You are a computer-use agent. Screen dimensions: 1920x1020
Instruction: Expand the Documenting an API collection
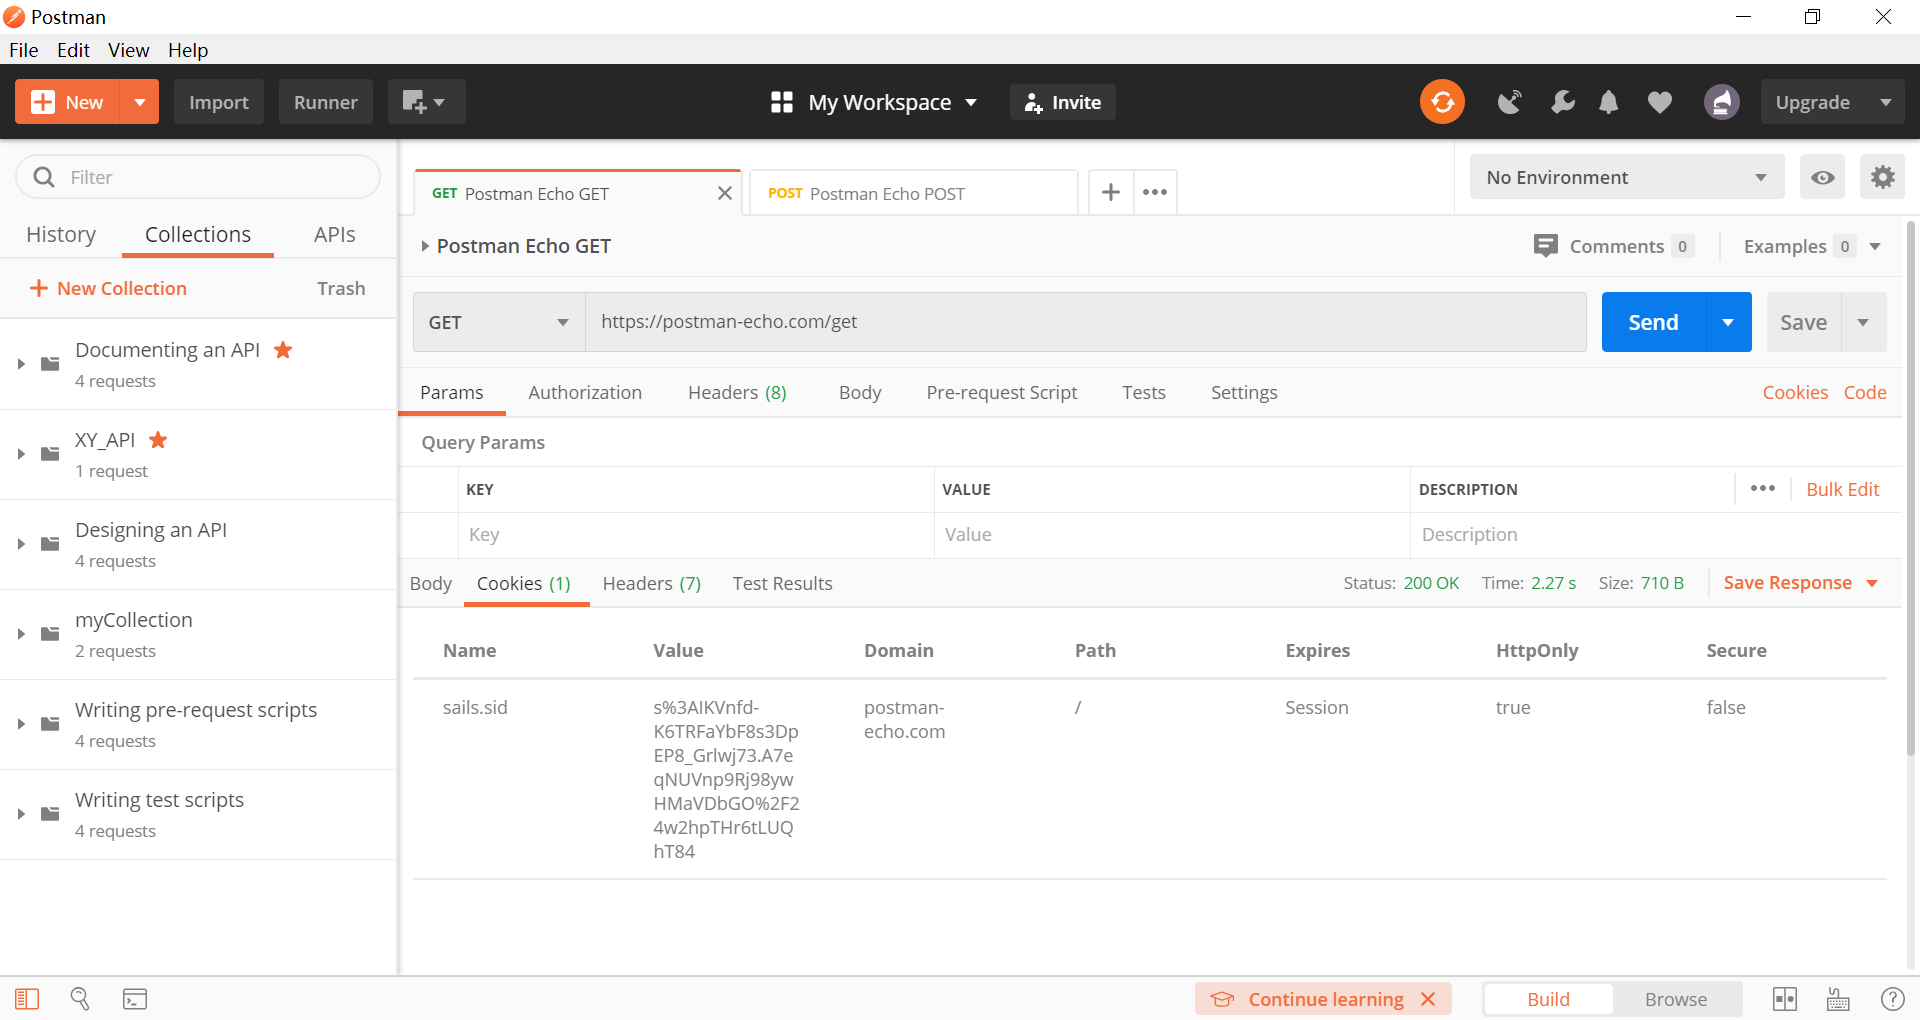tap(21, 364)
